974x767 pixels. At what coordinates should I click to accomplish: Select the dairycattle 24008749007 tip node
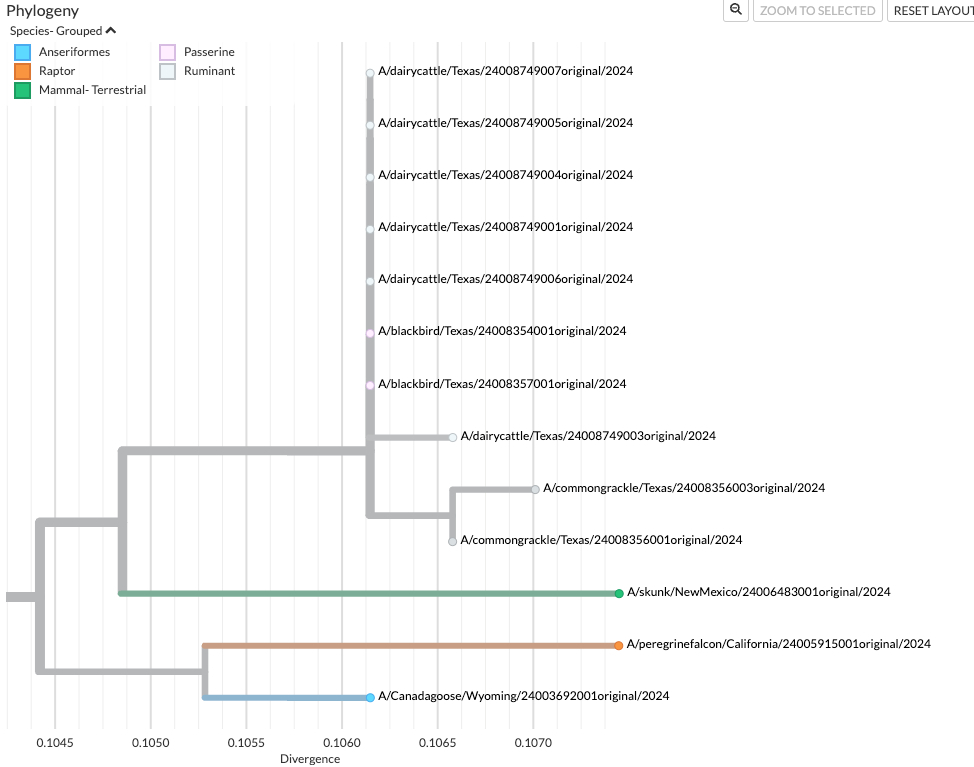click(x=370, y=73)
